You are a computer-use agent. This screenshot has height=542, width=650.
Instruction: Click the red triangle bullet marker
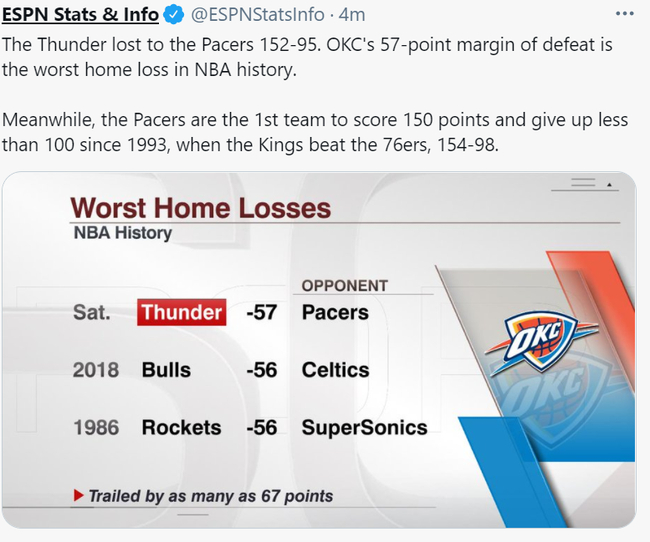coord(79,495)
